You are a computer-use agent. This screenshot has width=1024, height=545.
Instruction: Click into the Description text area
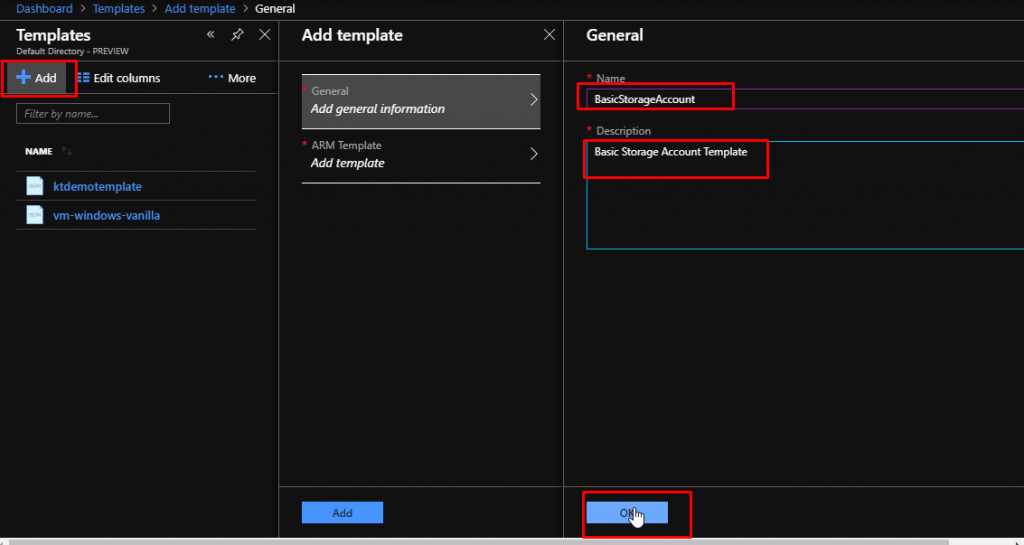pyautogui.click(x=805, y=195)
